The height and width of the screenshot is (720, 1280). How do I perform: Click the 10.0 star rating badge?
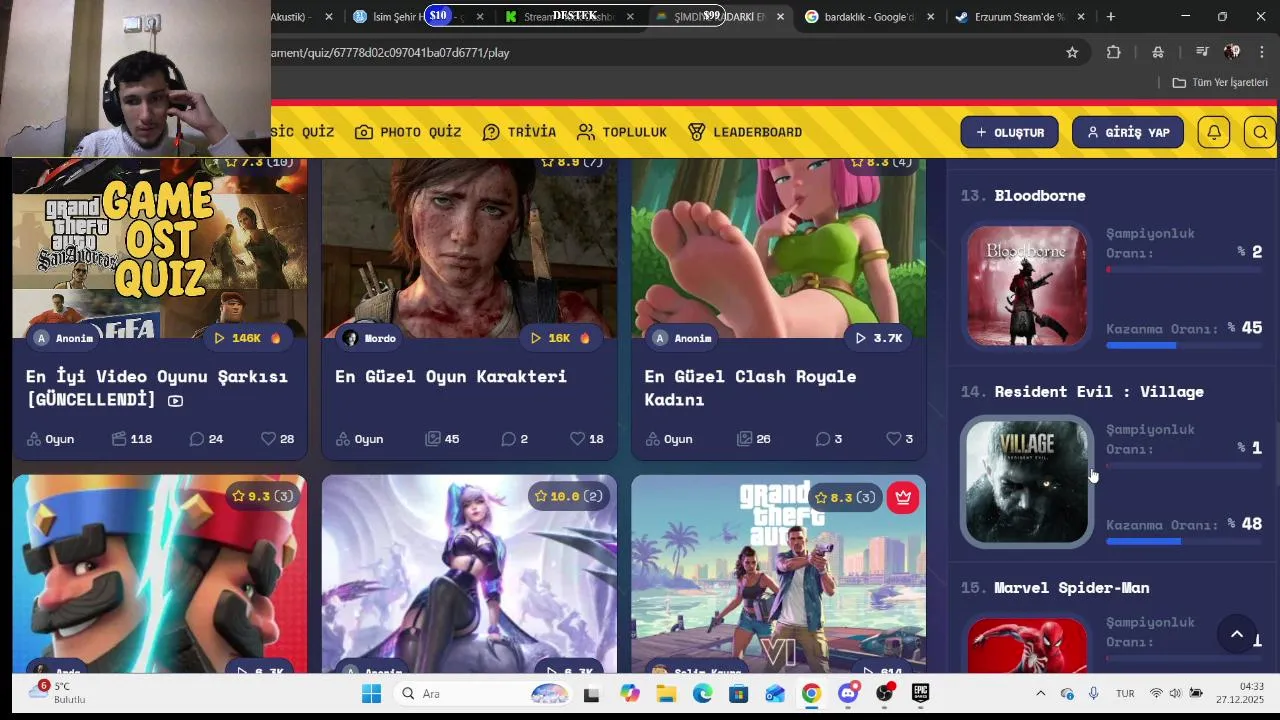tap(568, 496)
